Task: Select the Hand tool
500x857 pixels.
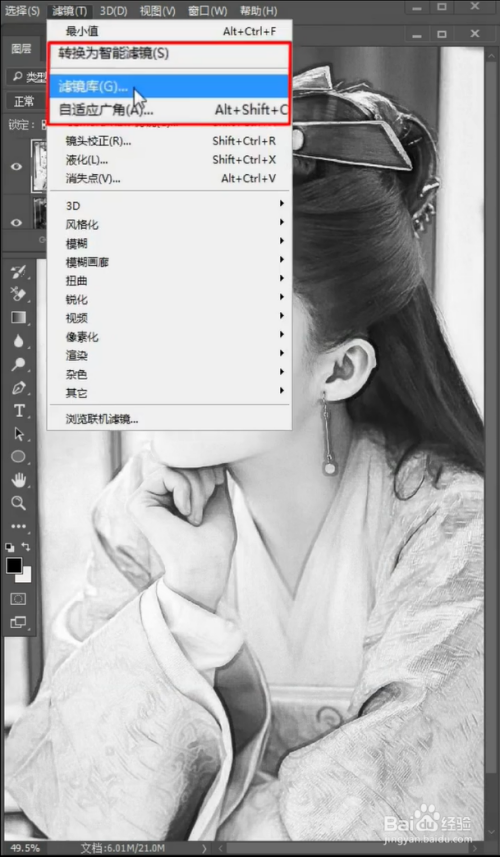Action: coord(19,480)
